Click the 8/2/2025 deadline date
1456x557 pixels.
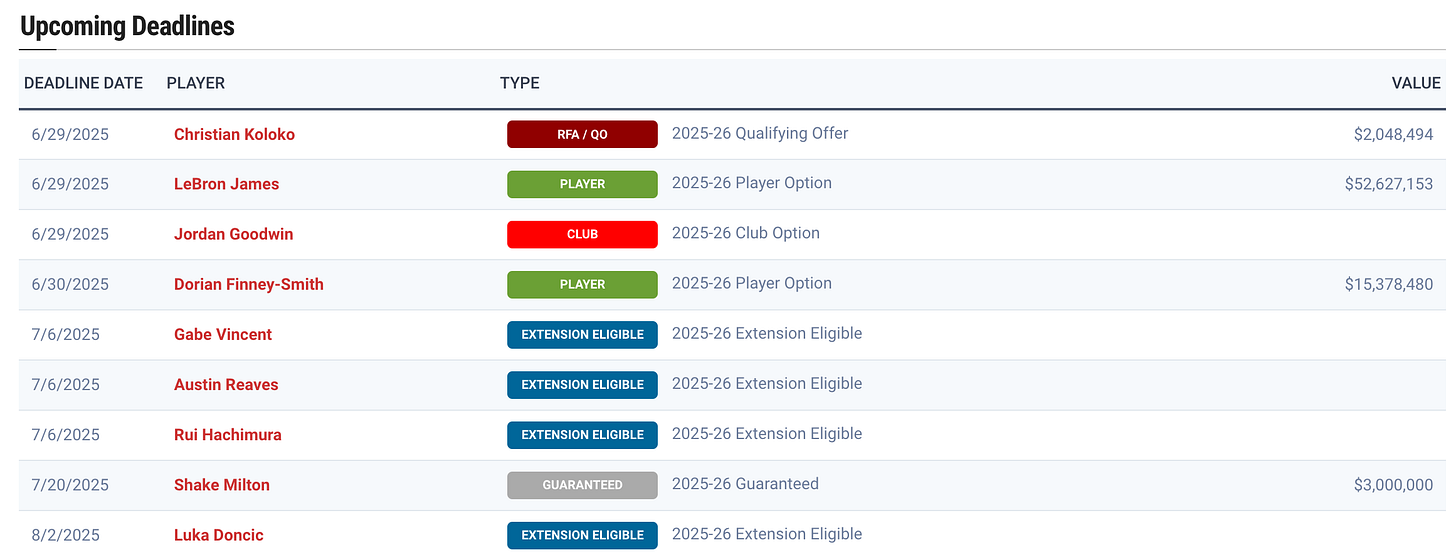(66, 535)
